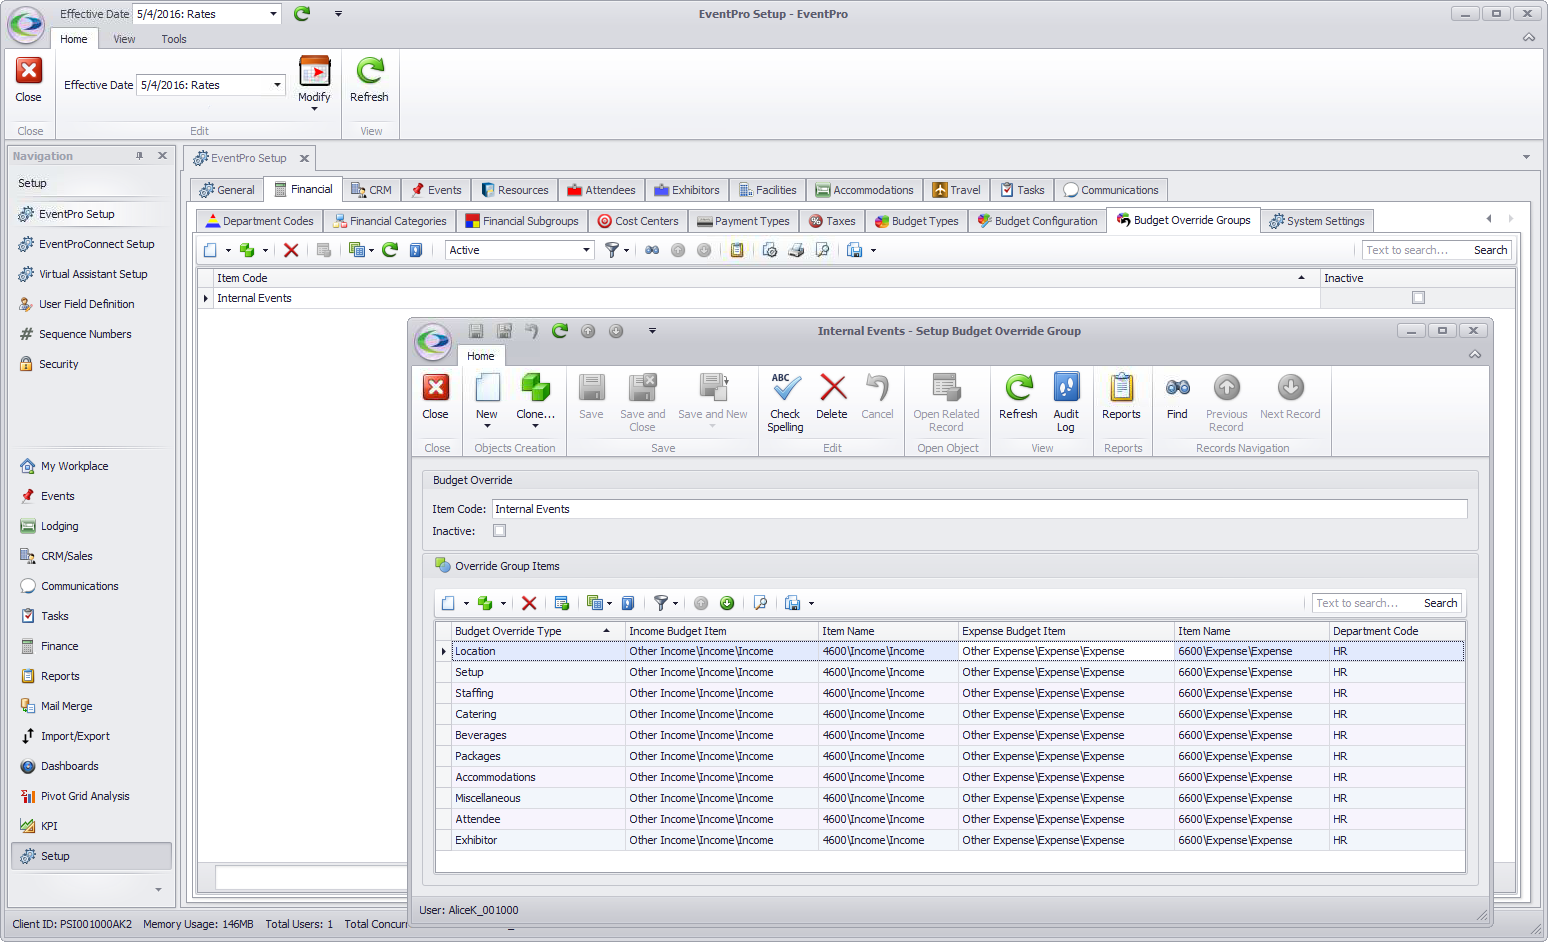This screenshot has width=1548, height=942.
Task: Open the Budget Configuration tab
Action: 1037,221
